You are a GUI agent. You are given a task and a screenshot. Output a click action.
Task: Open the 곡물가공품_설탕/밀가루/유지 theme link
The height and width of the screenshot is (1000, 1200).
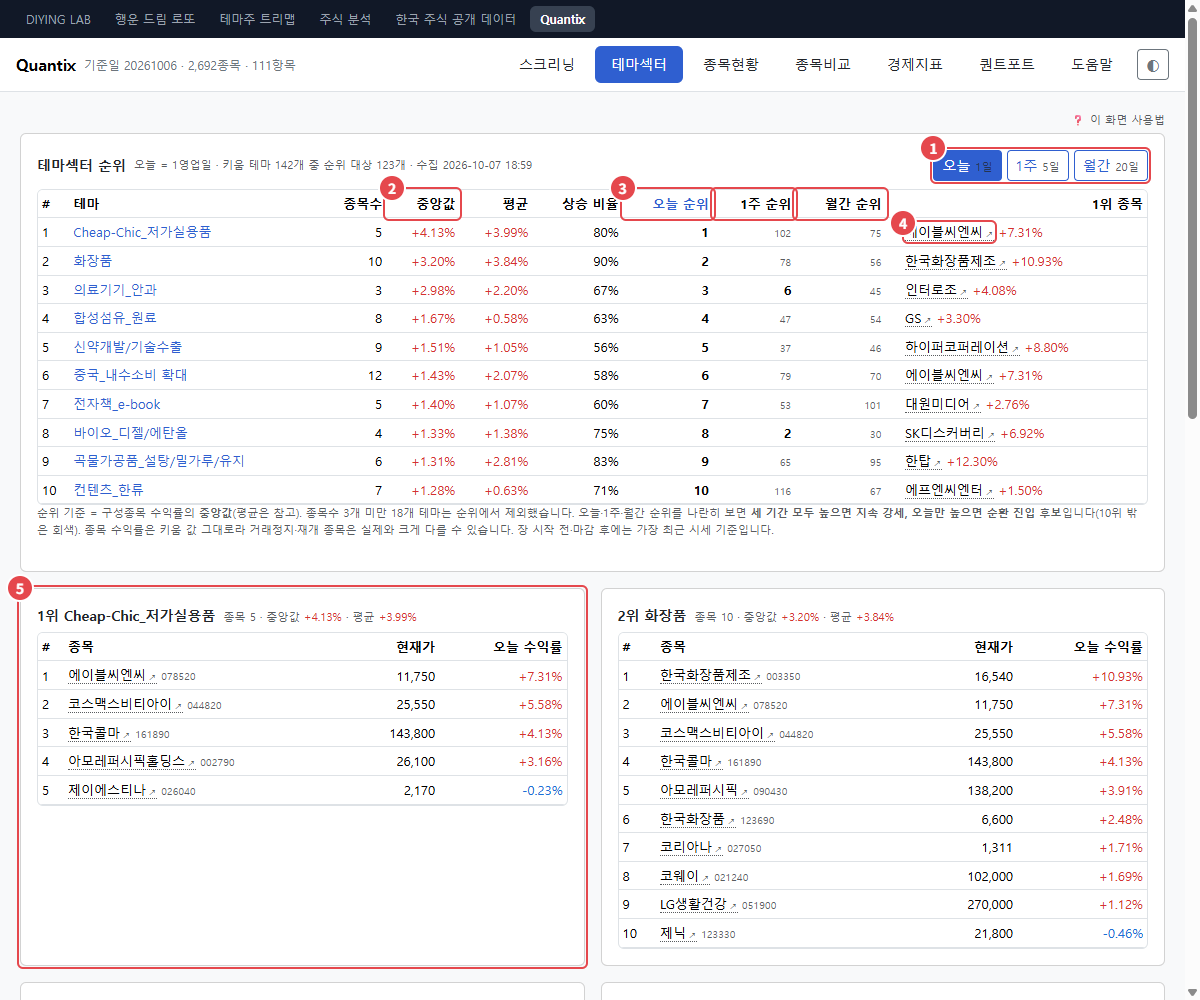click(158, 461)
